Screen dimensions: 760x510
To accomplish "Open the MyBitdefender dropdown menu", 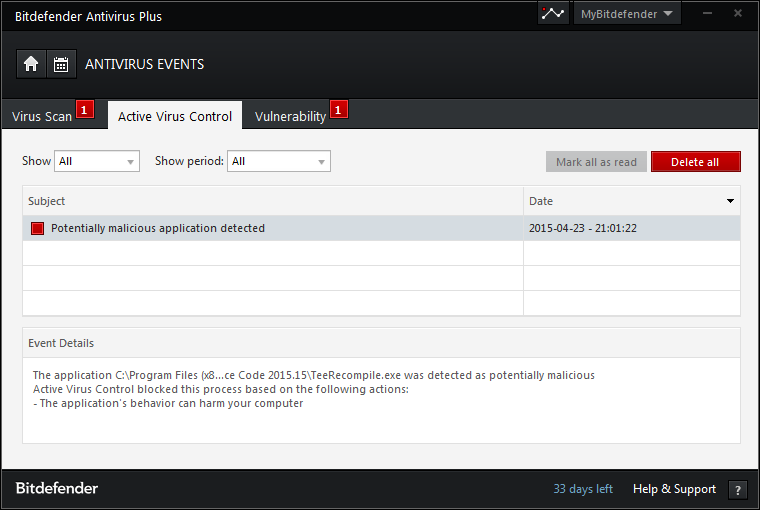I will [627, 14].
